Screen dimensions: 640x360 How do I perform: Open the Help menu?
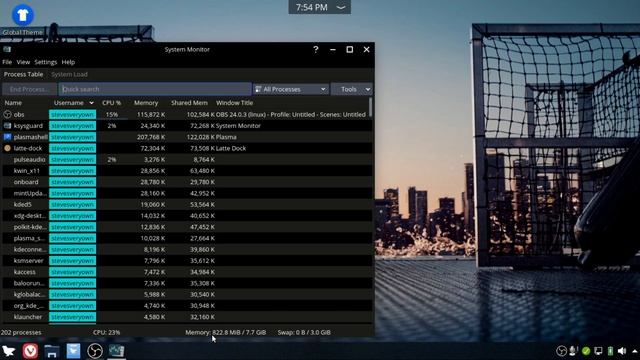68,62
